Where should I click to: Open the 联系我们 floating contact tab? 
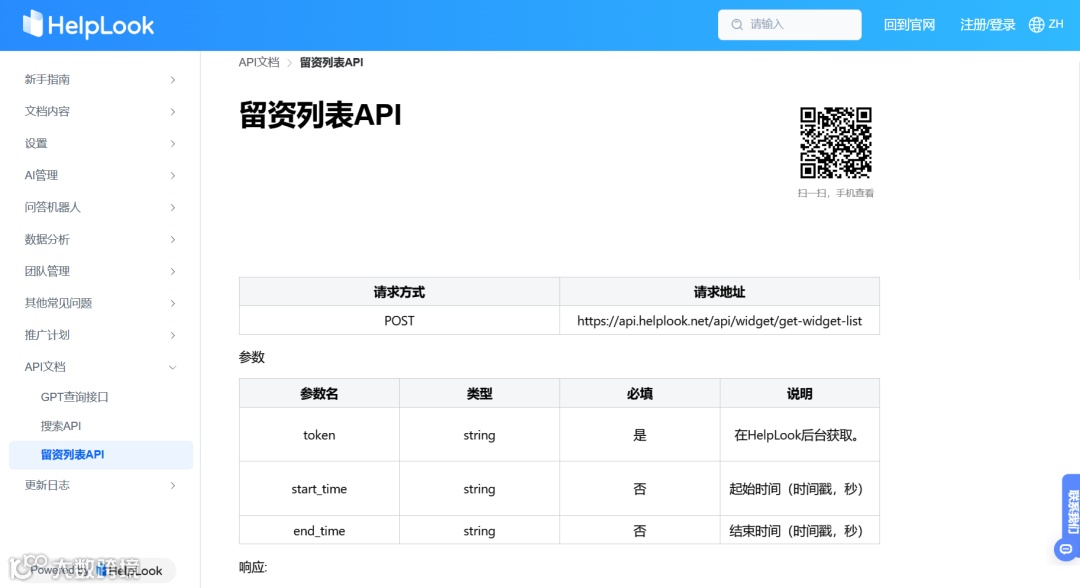tap(1072, 510)
